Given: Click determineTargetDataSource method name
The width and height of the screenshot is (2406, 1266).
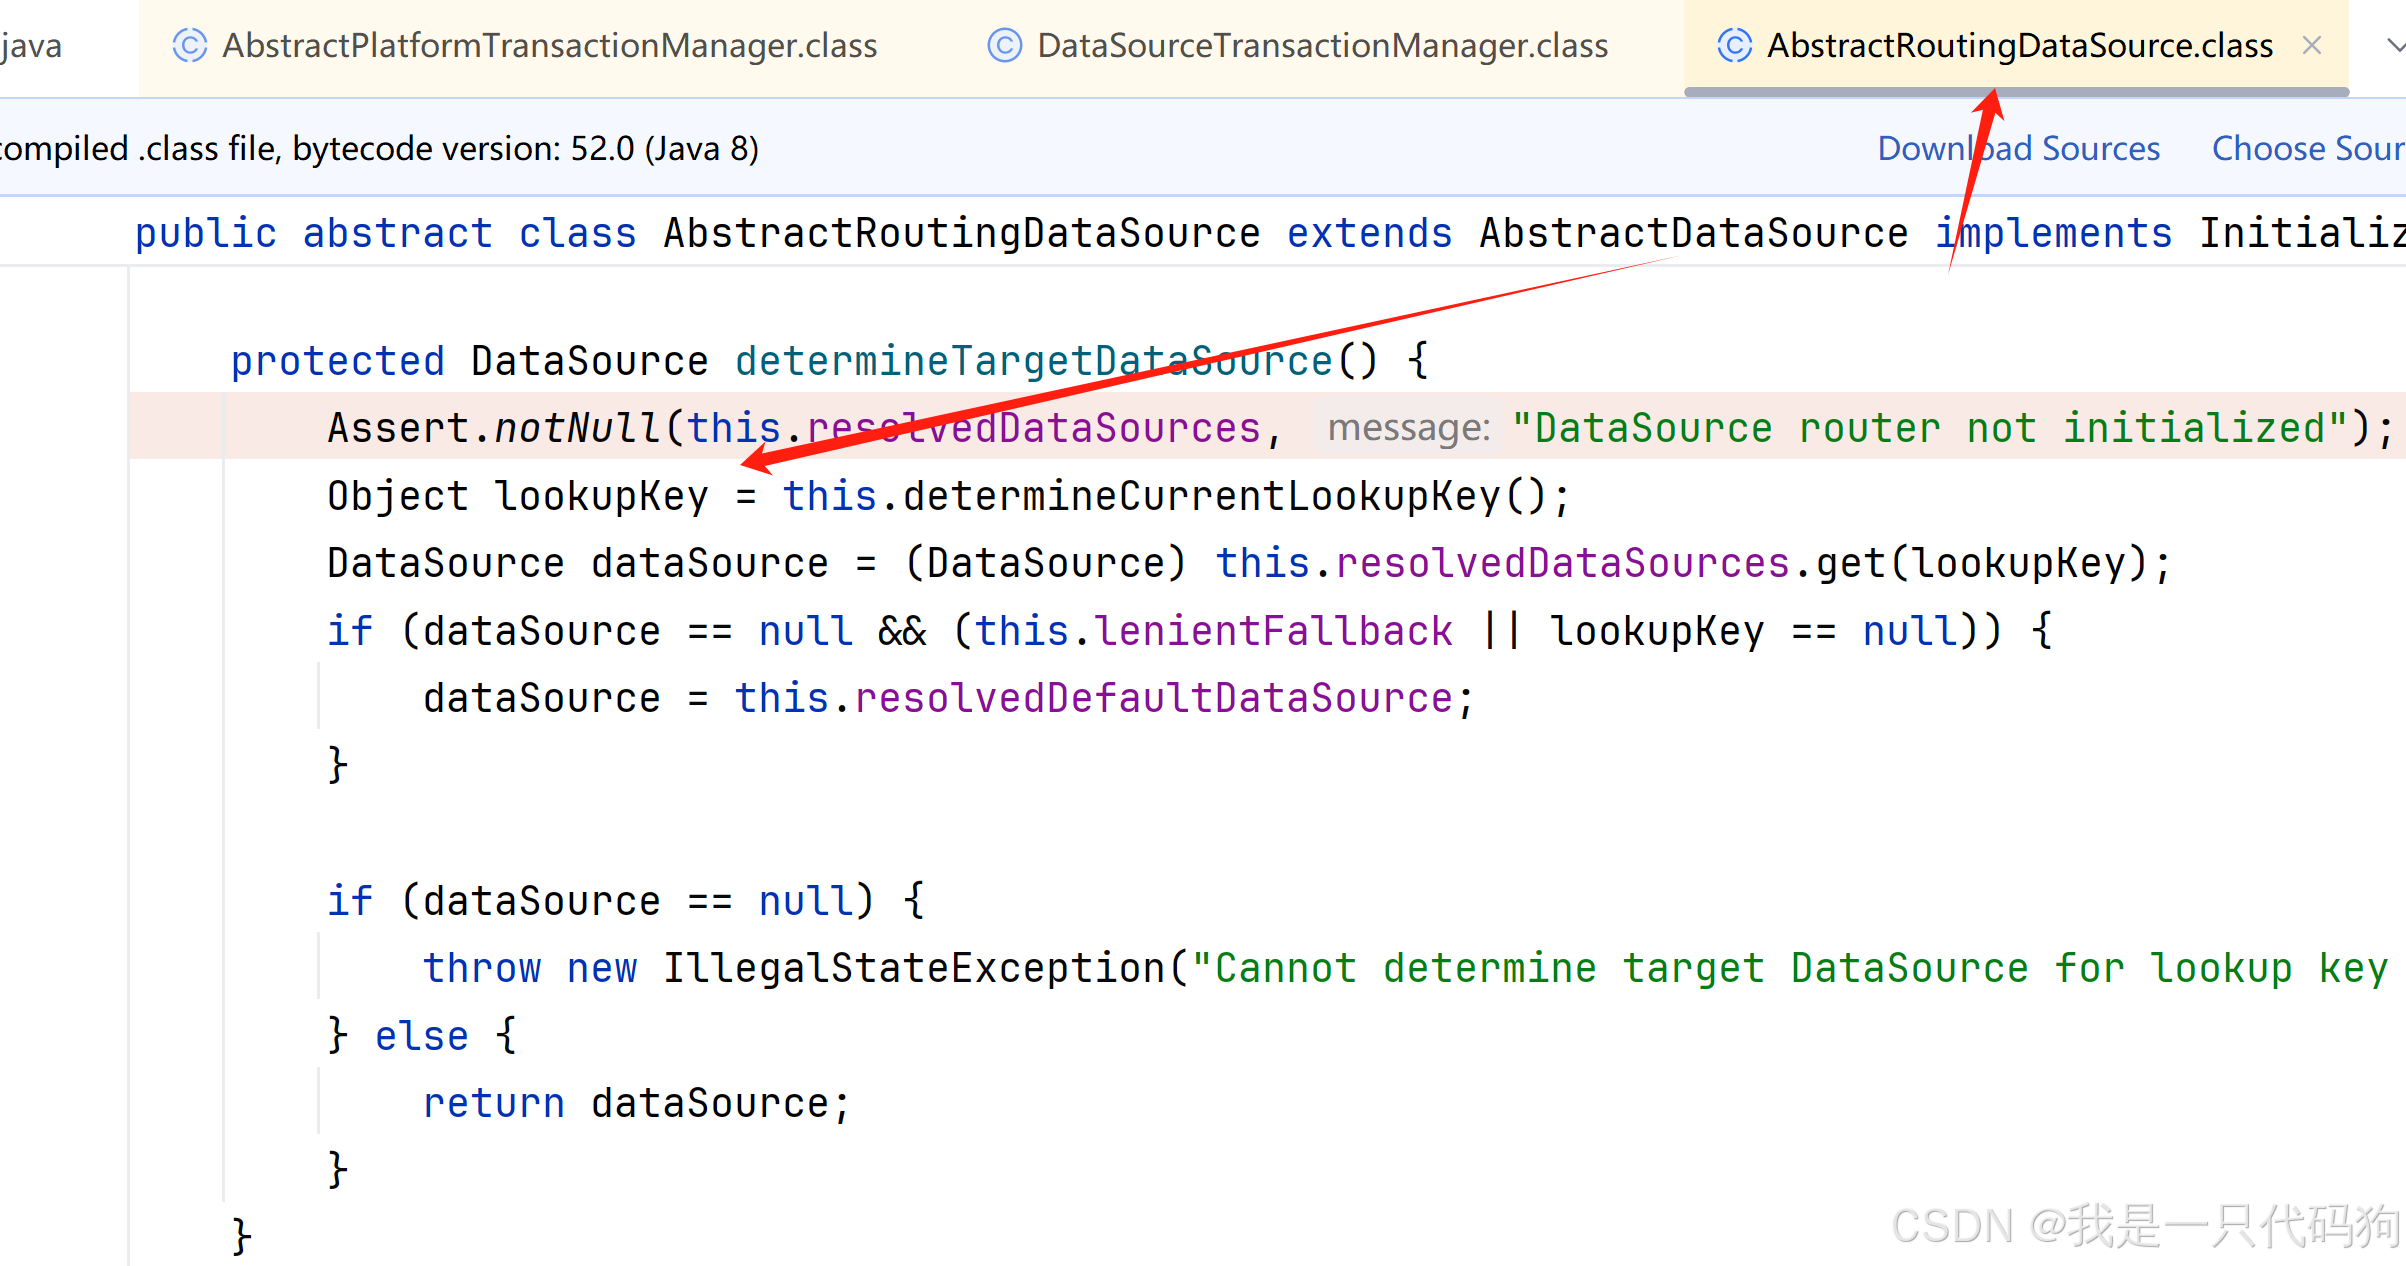Looking at the screenshot, I should tap(1033, 362).
